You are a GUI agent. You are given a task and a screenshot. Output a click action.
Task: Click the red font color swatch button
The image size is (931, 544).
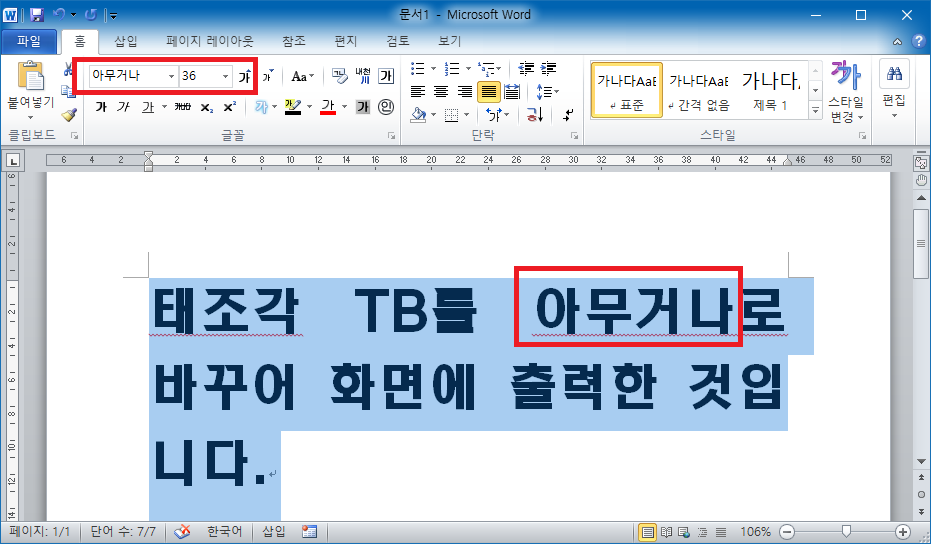point(328,107)
